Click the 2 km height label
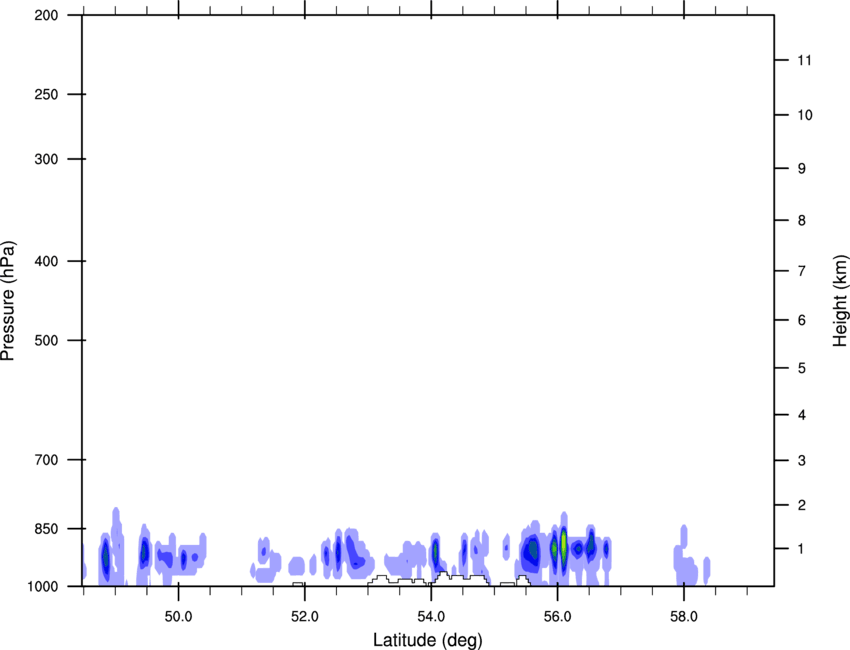The image size is (850, 650). [801, 505]
